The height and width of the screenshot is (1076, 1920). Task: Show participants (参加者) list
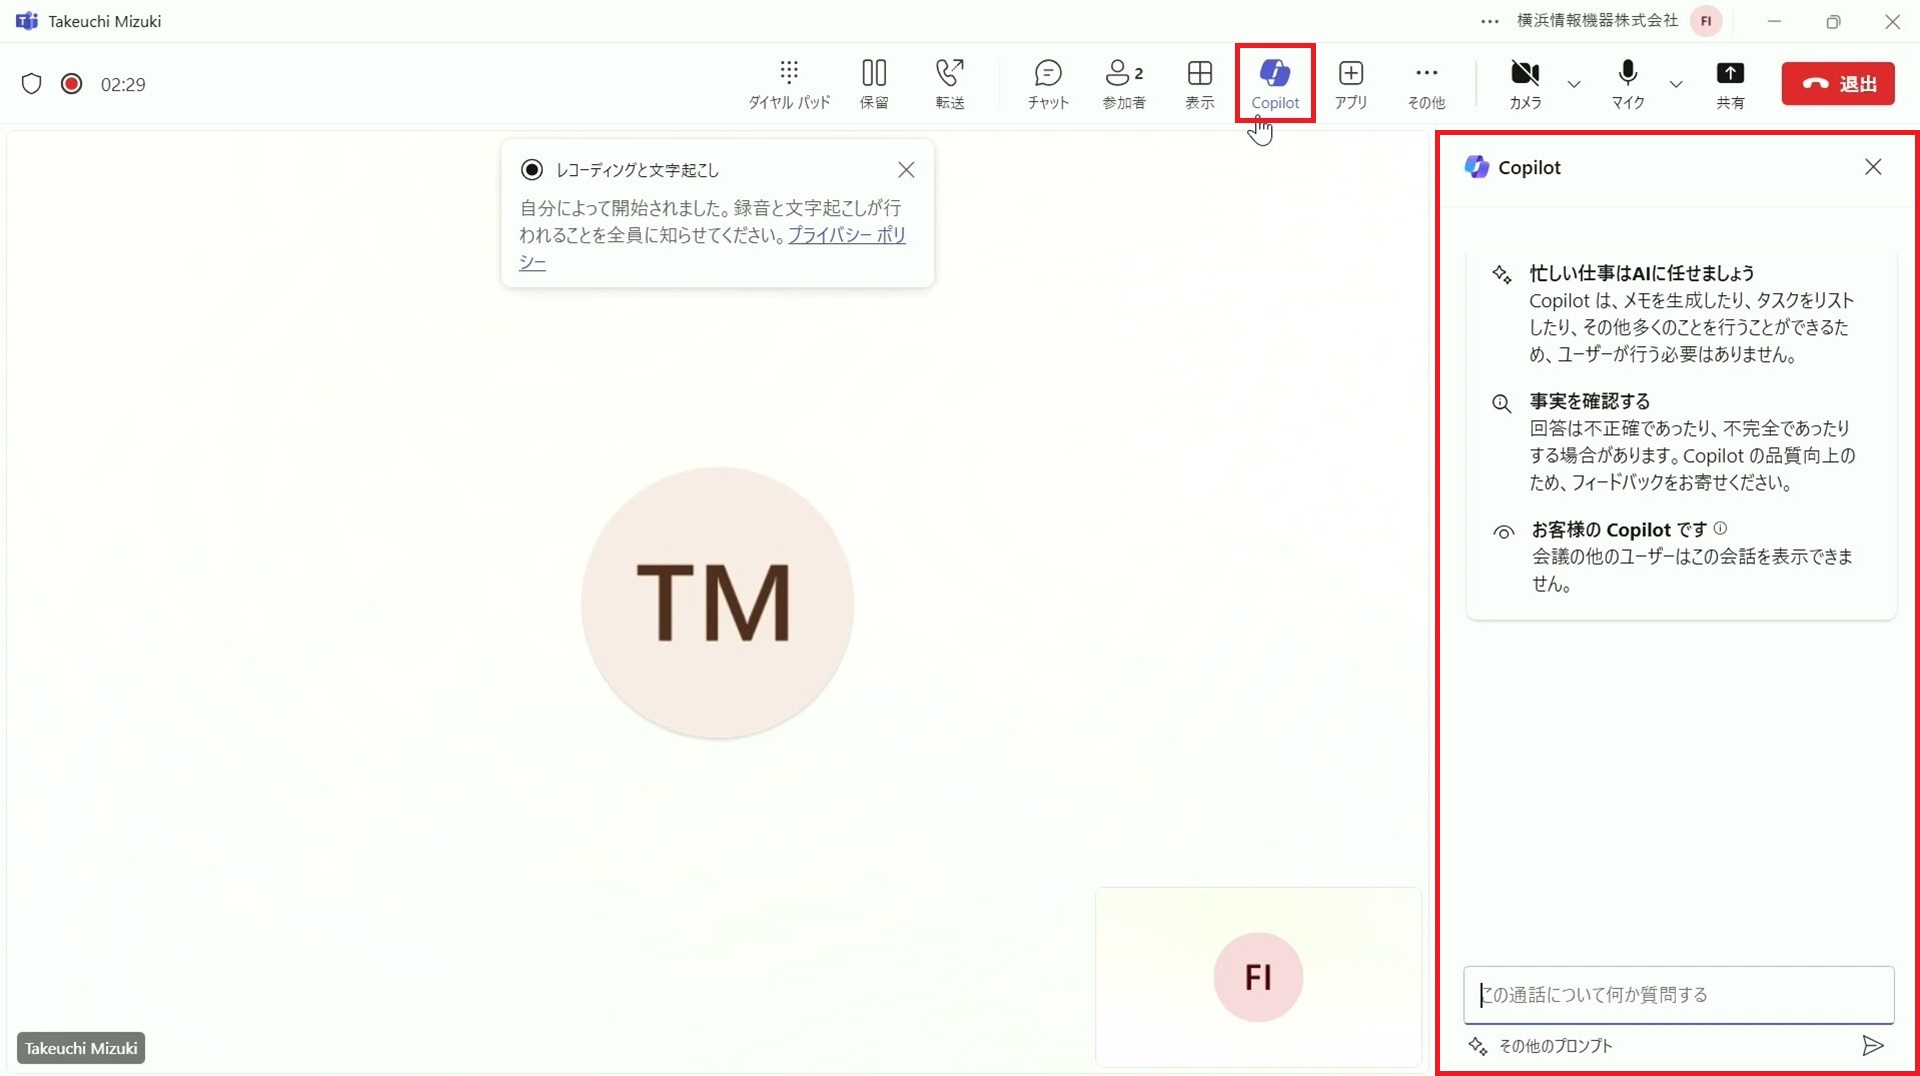1124,84
